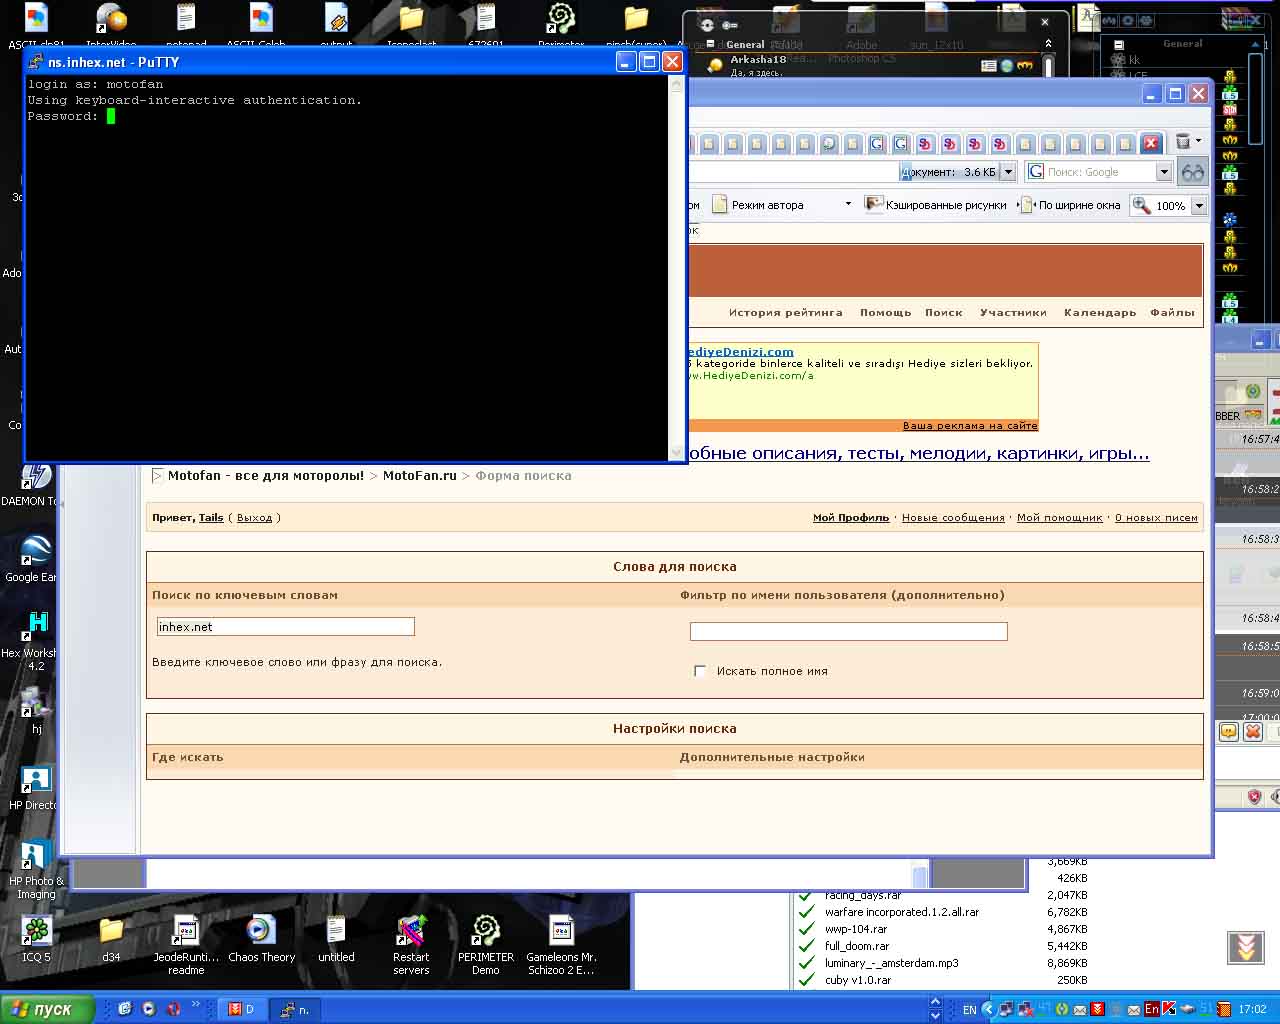Expand the trash can dropdown arrow in tab bar

(1198, 141)
